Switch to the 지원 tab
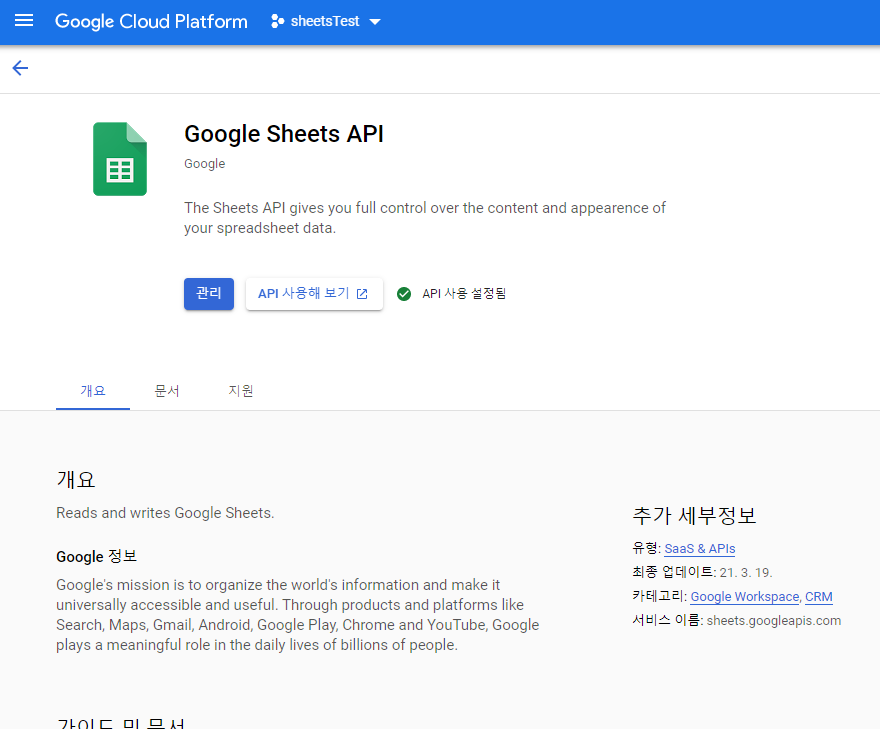Viewport: 880px width, 729px height. click(241, 391)
